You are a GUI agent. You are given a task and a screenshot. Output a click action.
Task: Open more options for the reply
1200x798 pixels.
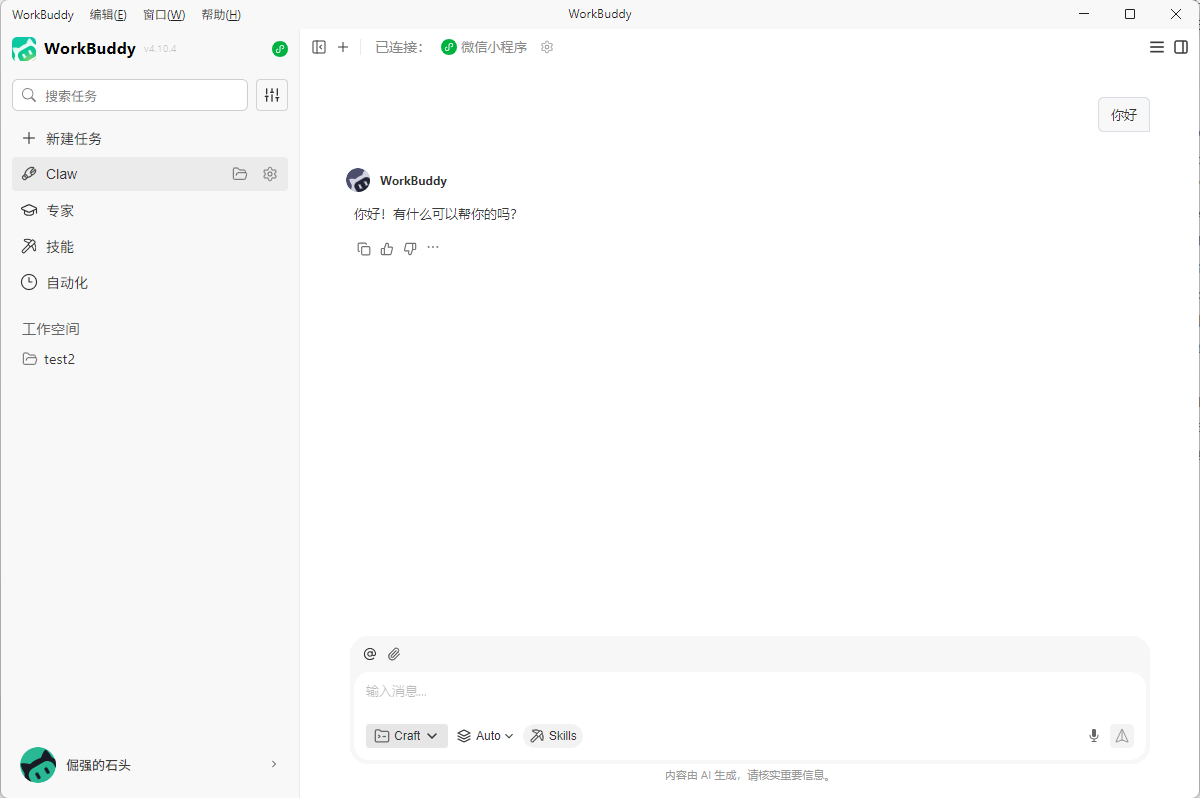pyautogui.click(x=433, y=248)
